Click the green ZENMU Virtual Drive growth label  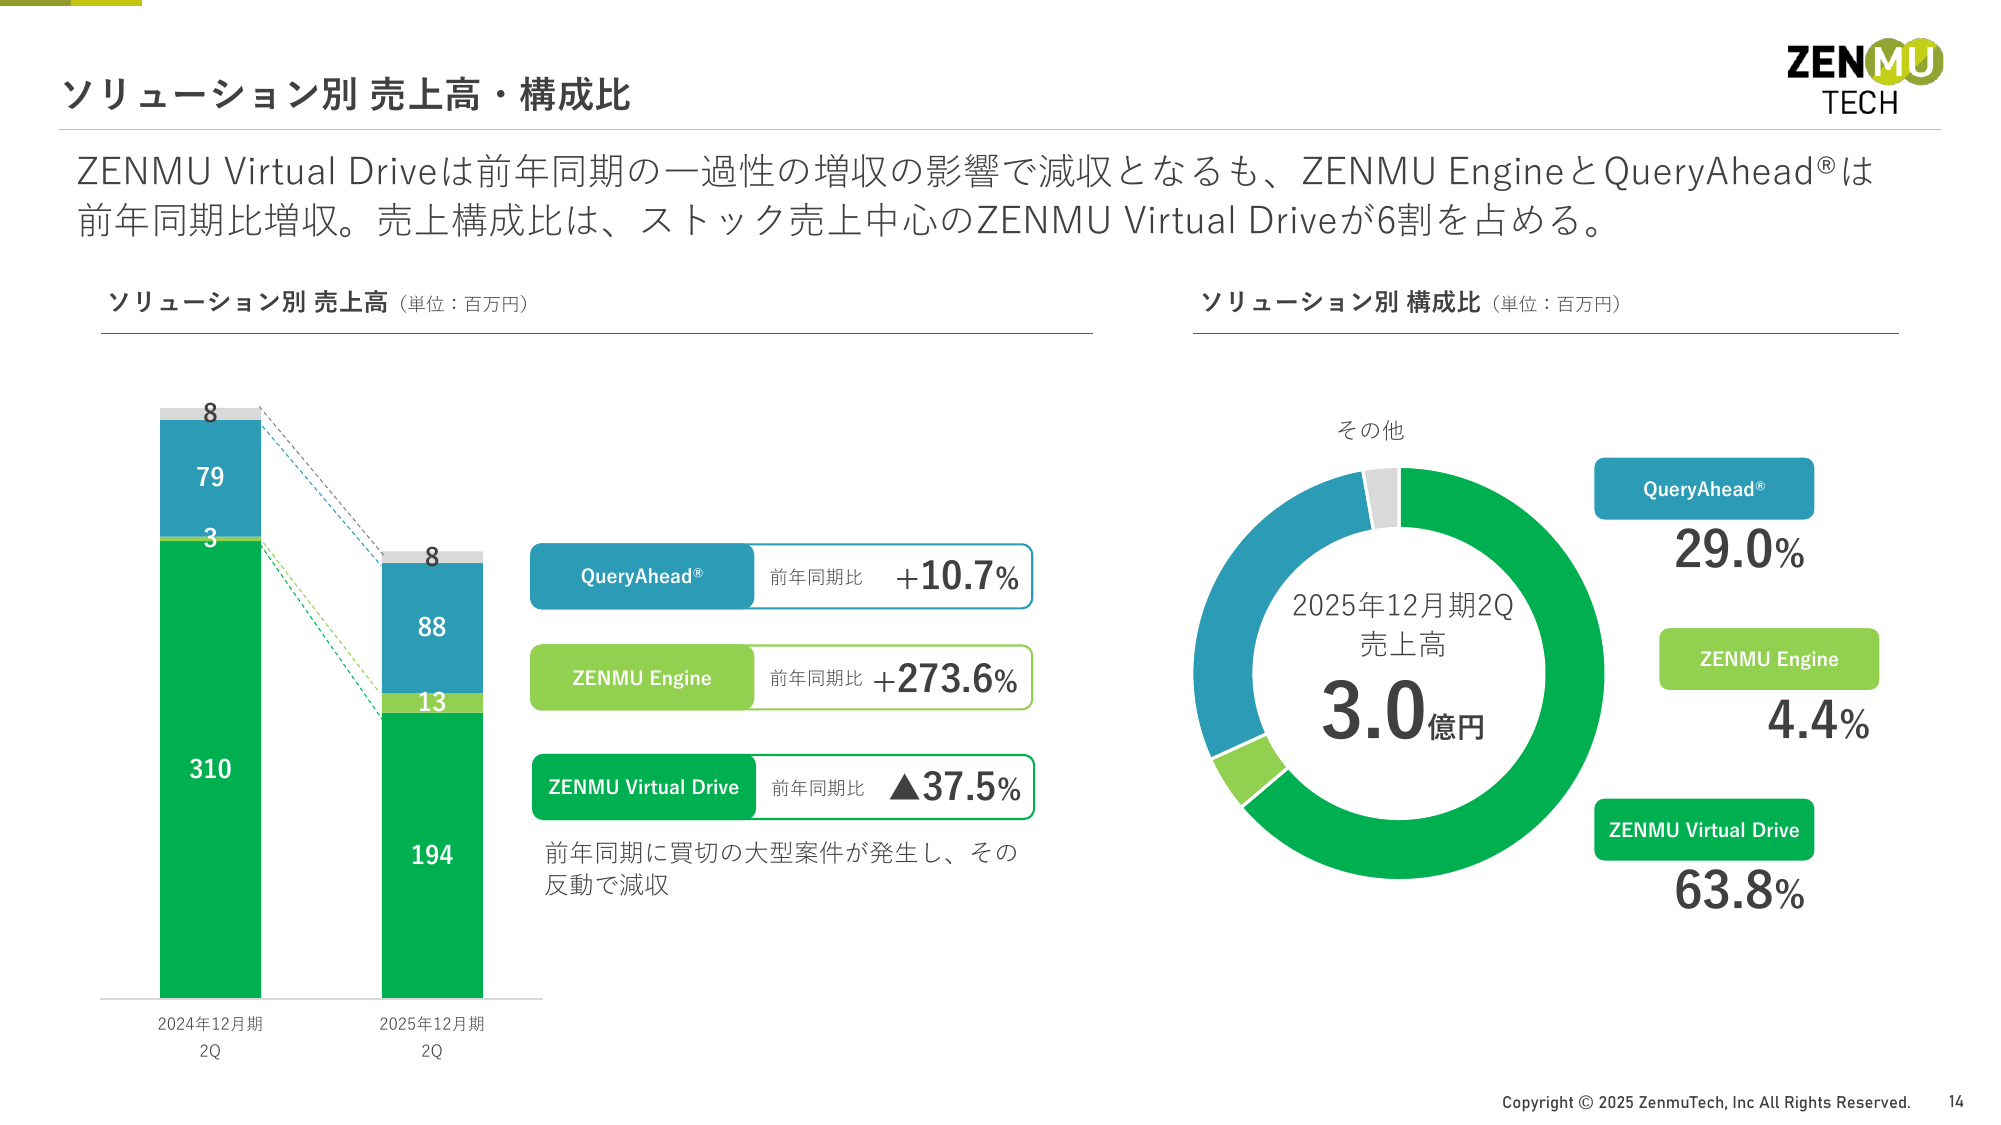[x=644, y=787]
